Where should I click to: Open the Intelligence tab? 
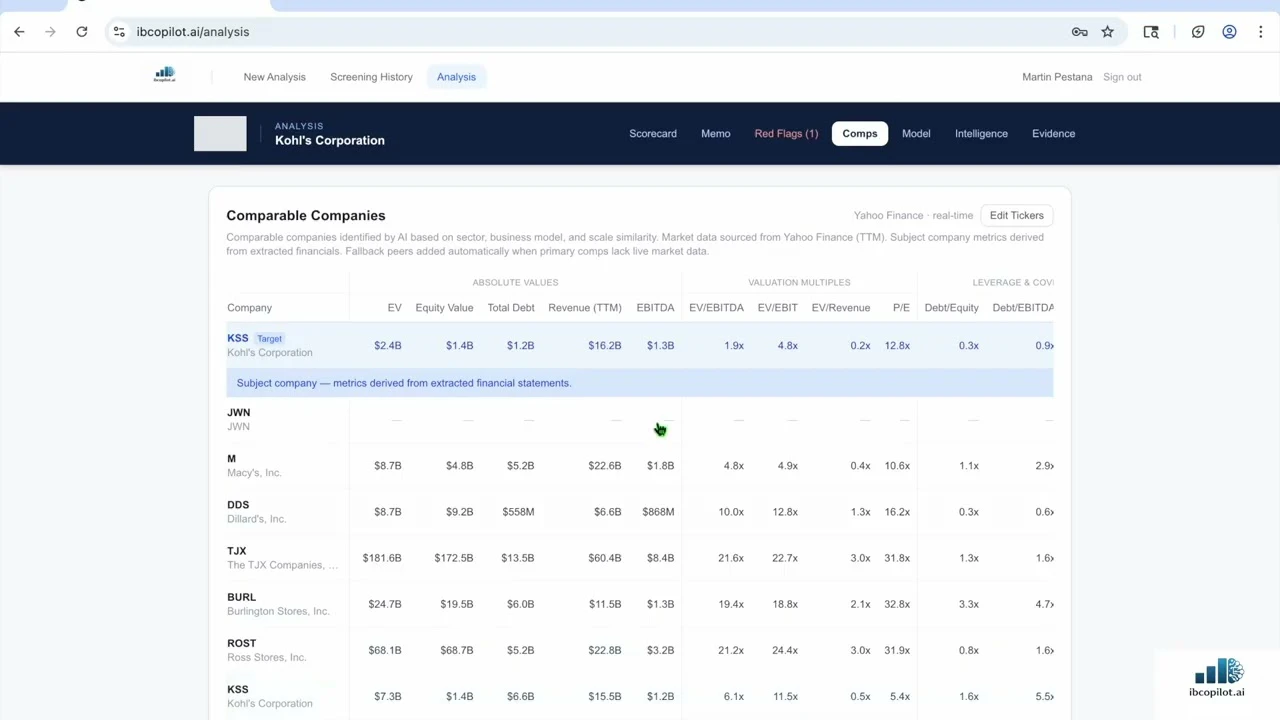tap(981, 133)
